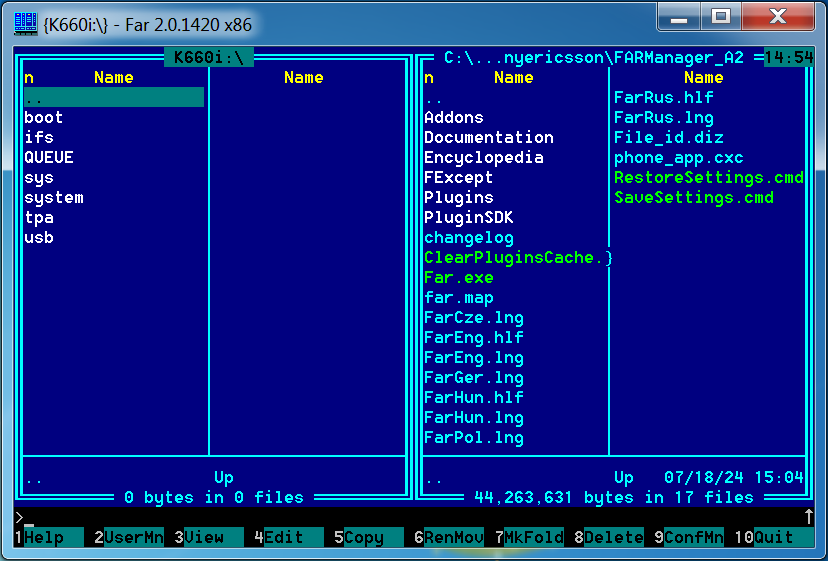Minimize the Far window
This screenshot has height=561, width=828.
(679, 17)
